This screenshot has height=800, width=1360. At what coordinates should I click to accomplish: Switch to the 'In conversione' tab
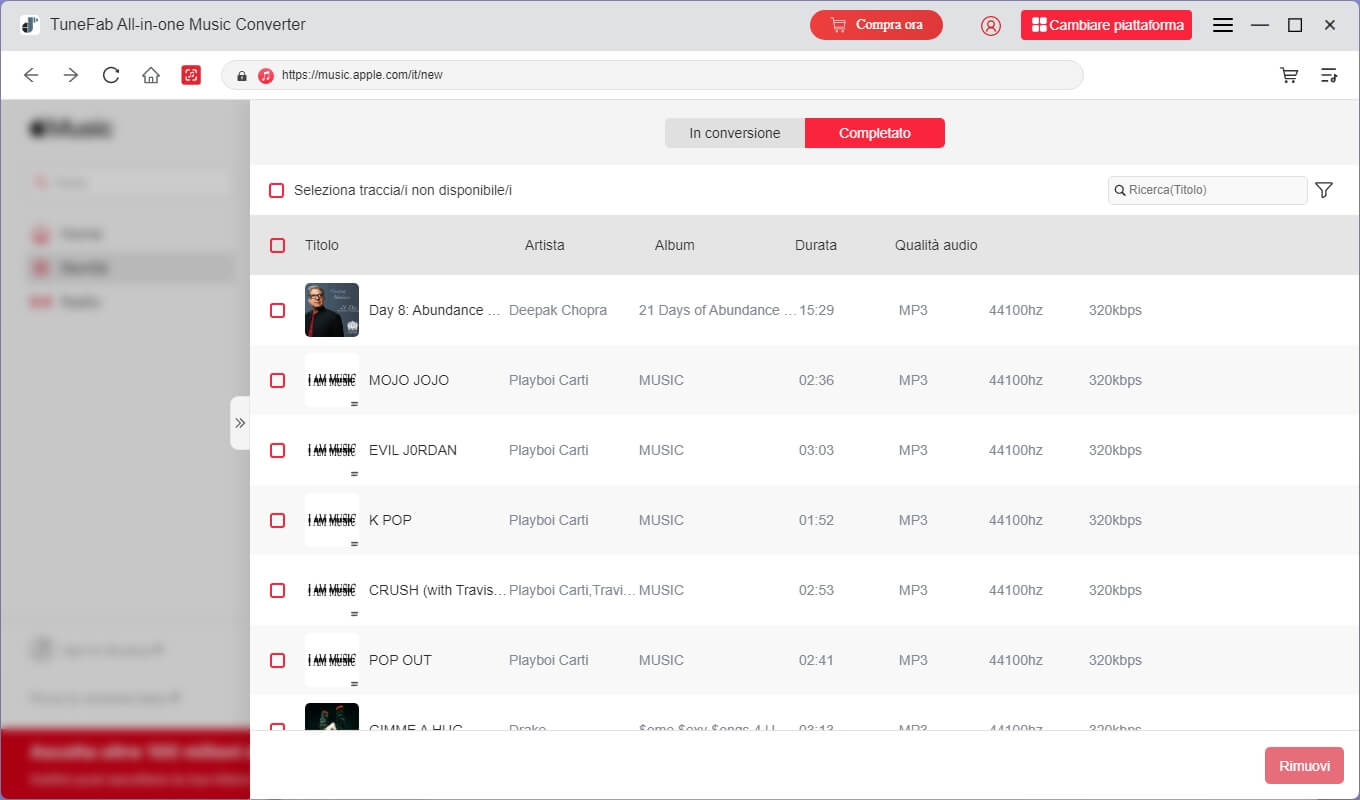(x=735, y=133)
